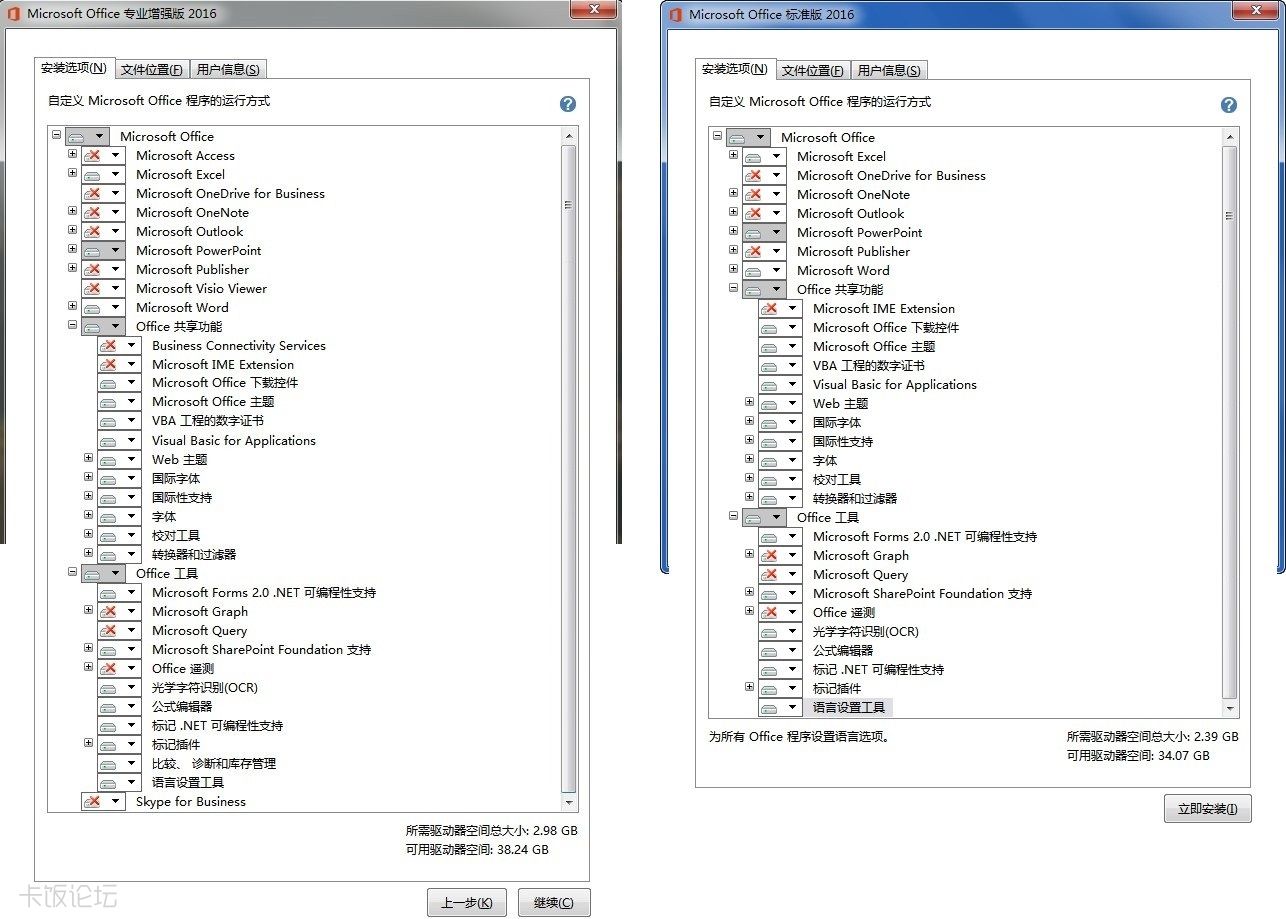Click drive icon for 国际字体 in Standard window
Screen dimensions: 1286x919
click(x=770, y=422)
